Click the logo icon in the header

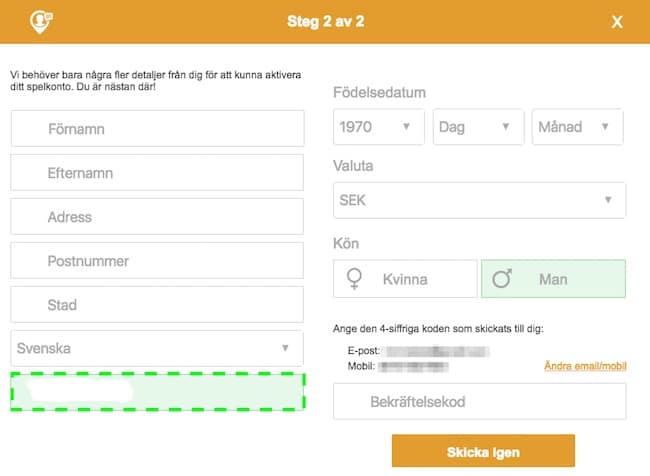coord(42,22)
